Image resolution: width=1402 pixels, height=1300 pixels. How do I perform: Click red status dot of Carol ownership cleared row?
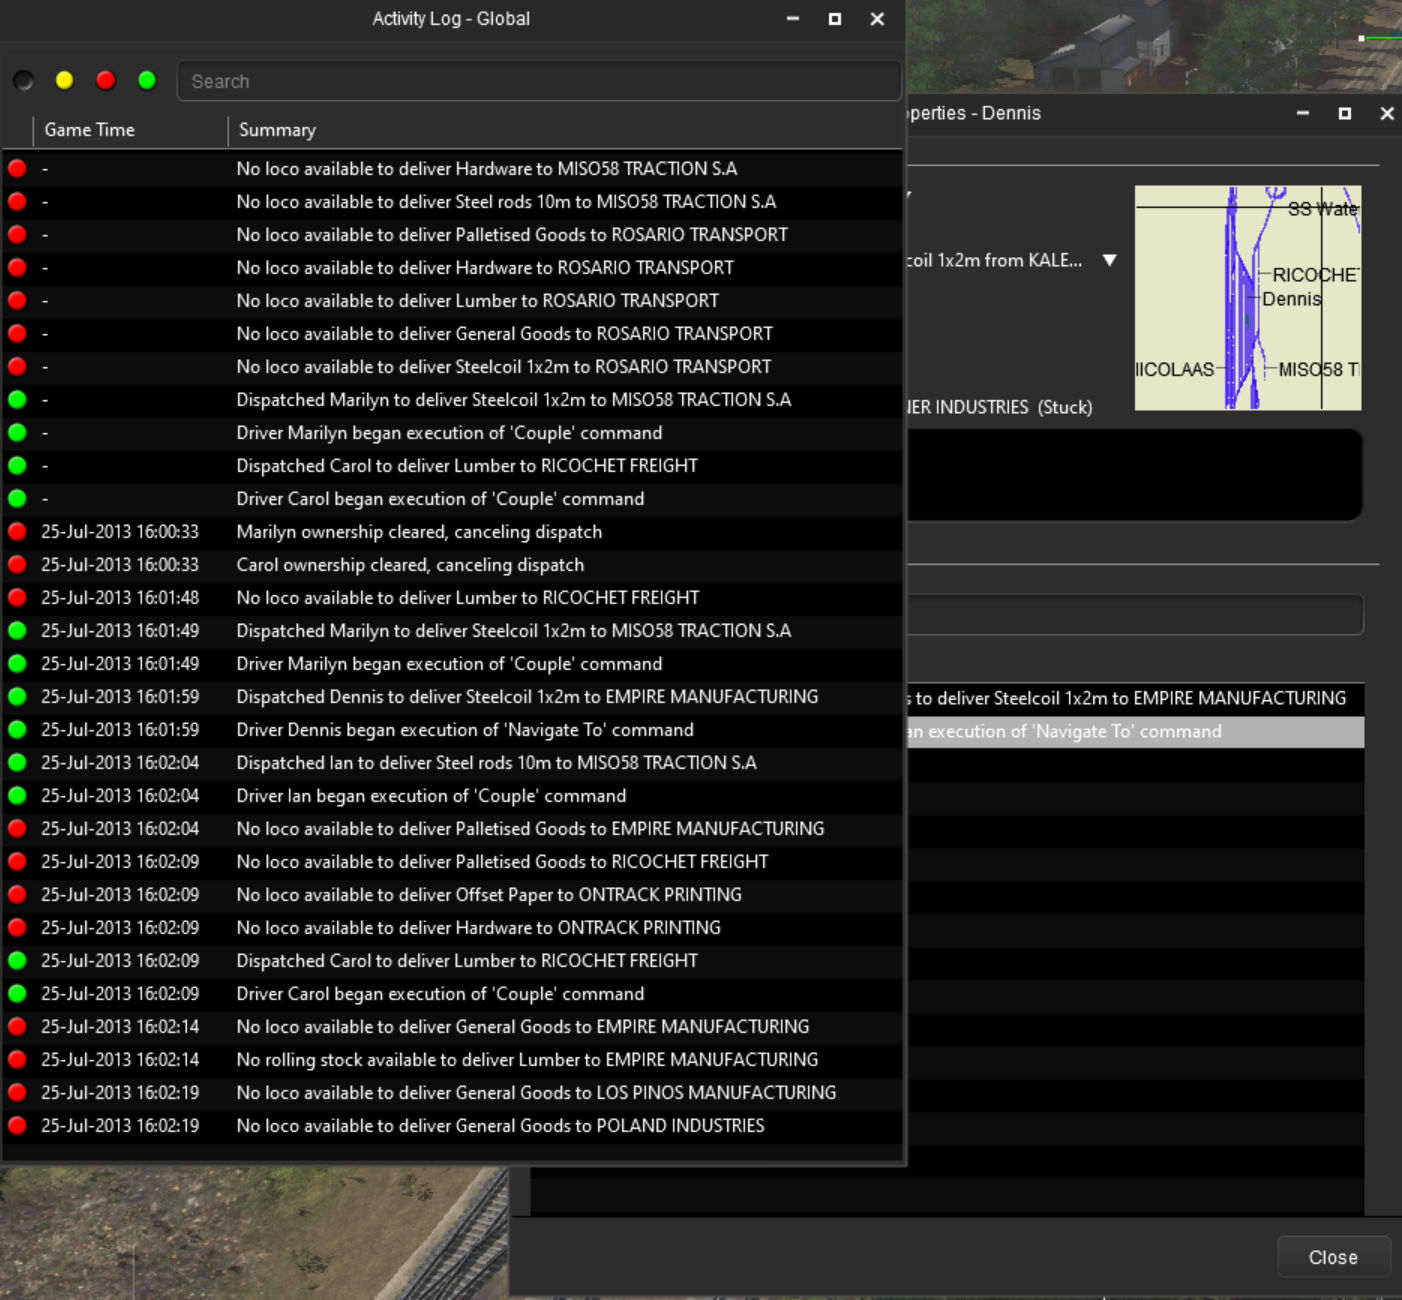click(17, 565)
